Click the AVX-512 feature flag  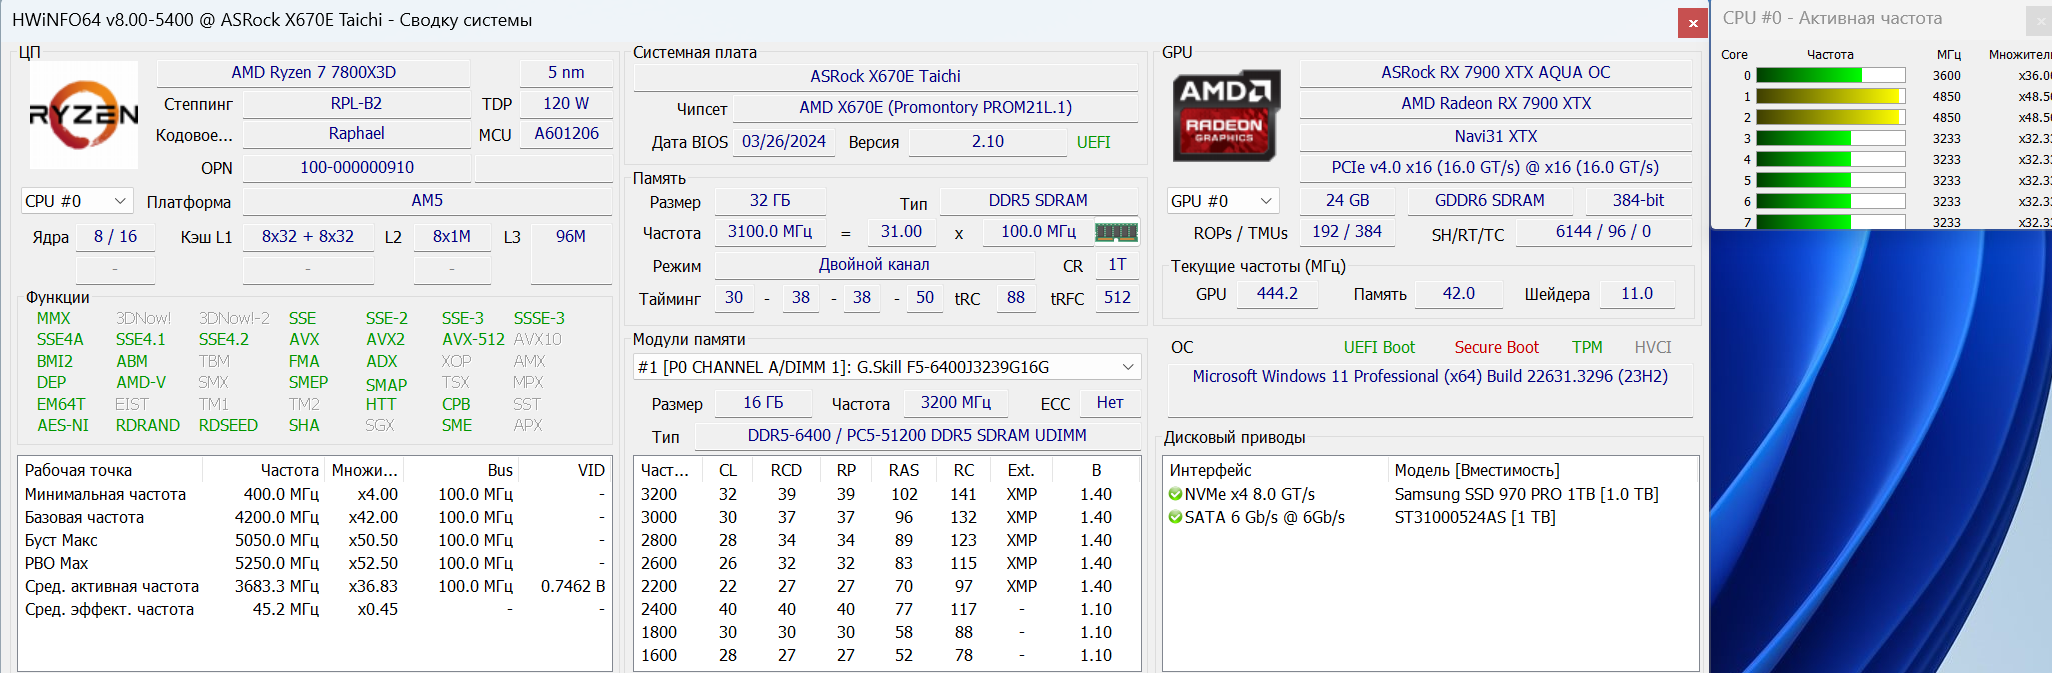click(x=473, y=339)
